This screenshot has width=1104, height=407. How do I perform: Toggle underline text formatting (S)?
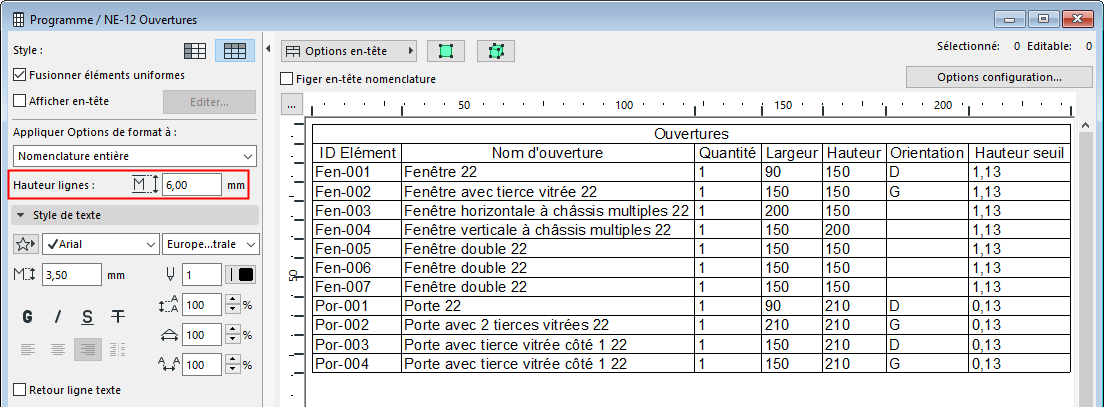pyautogui.click(x=88, y=317)
